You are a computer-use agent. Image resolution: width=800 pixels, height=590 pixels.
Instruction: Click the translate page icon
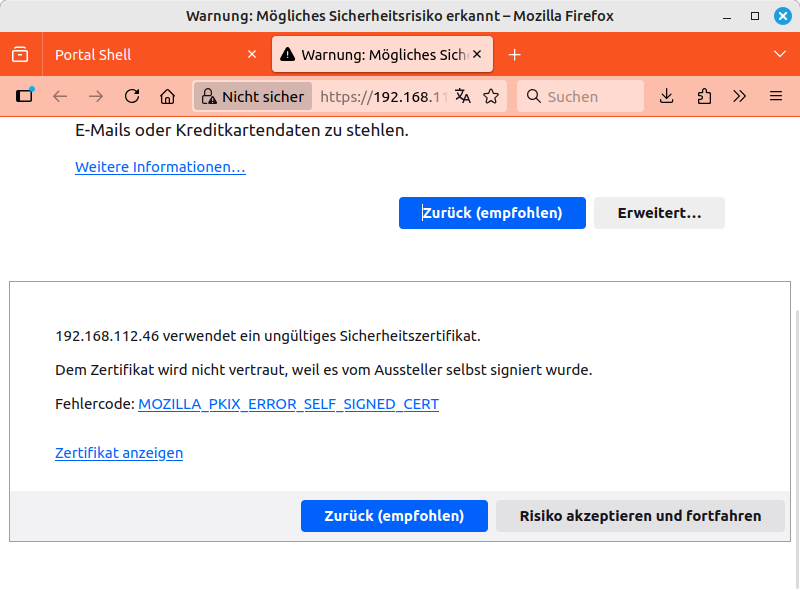click(462, 96)
